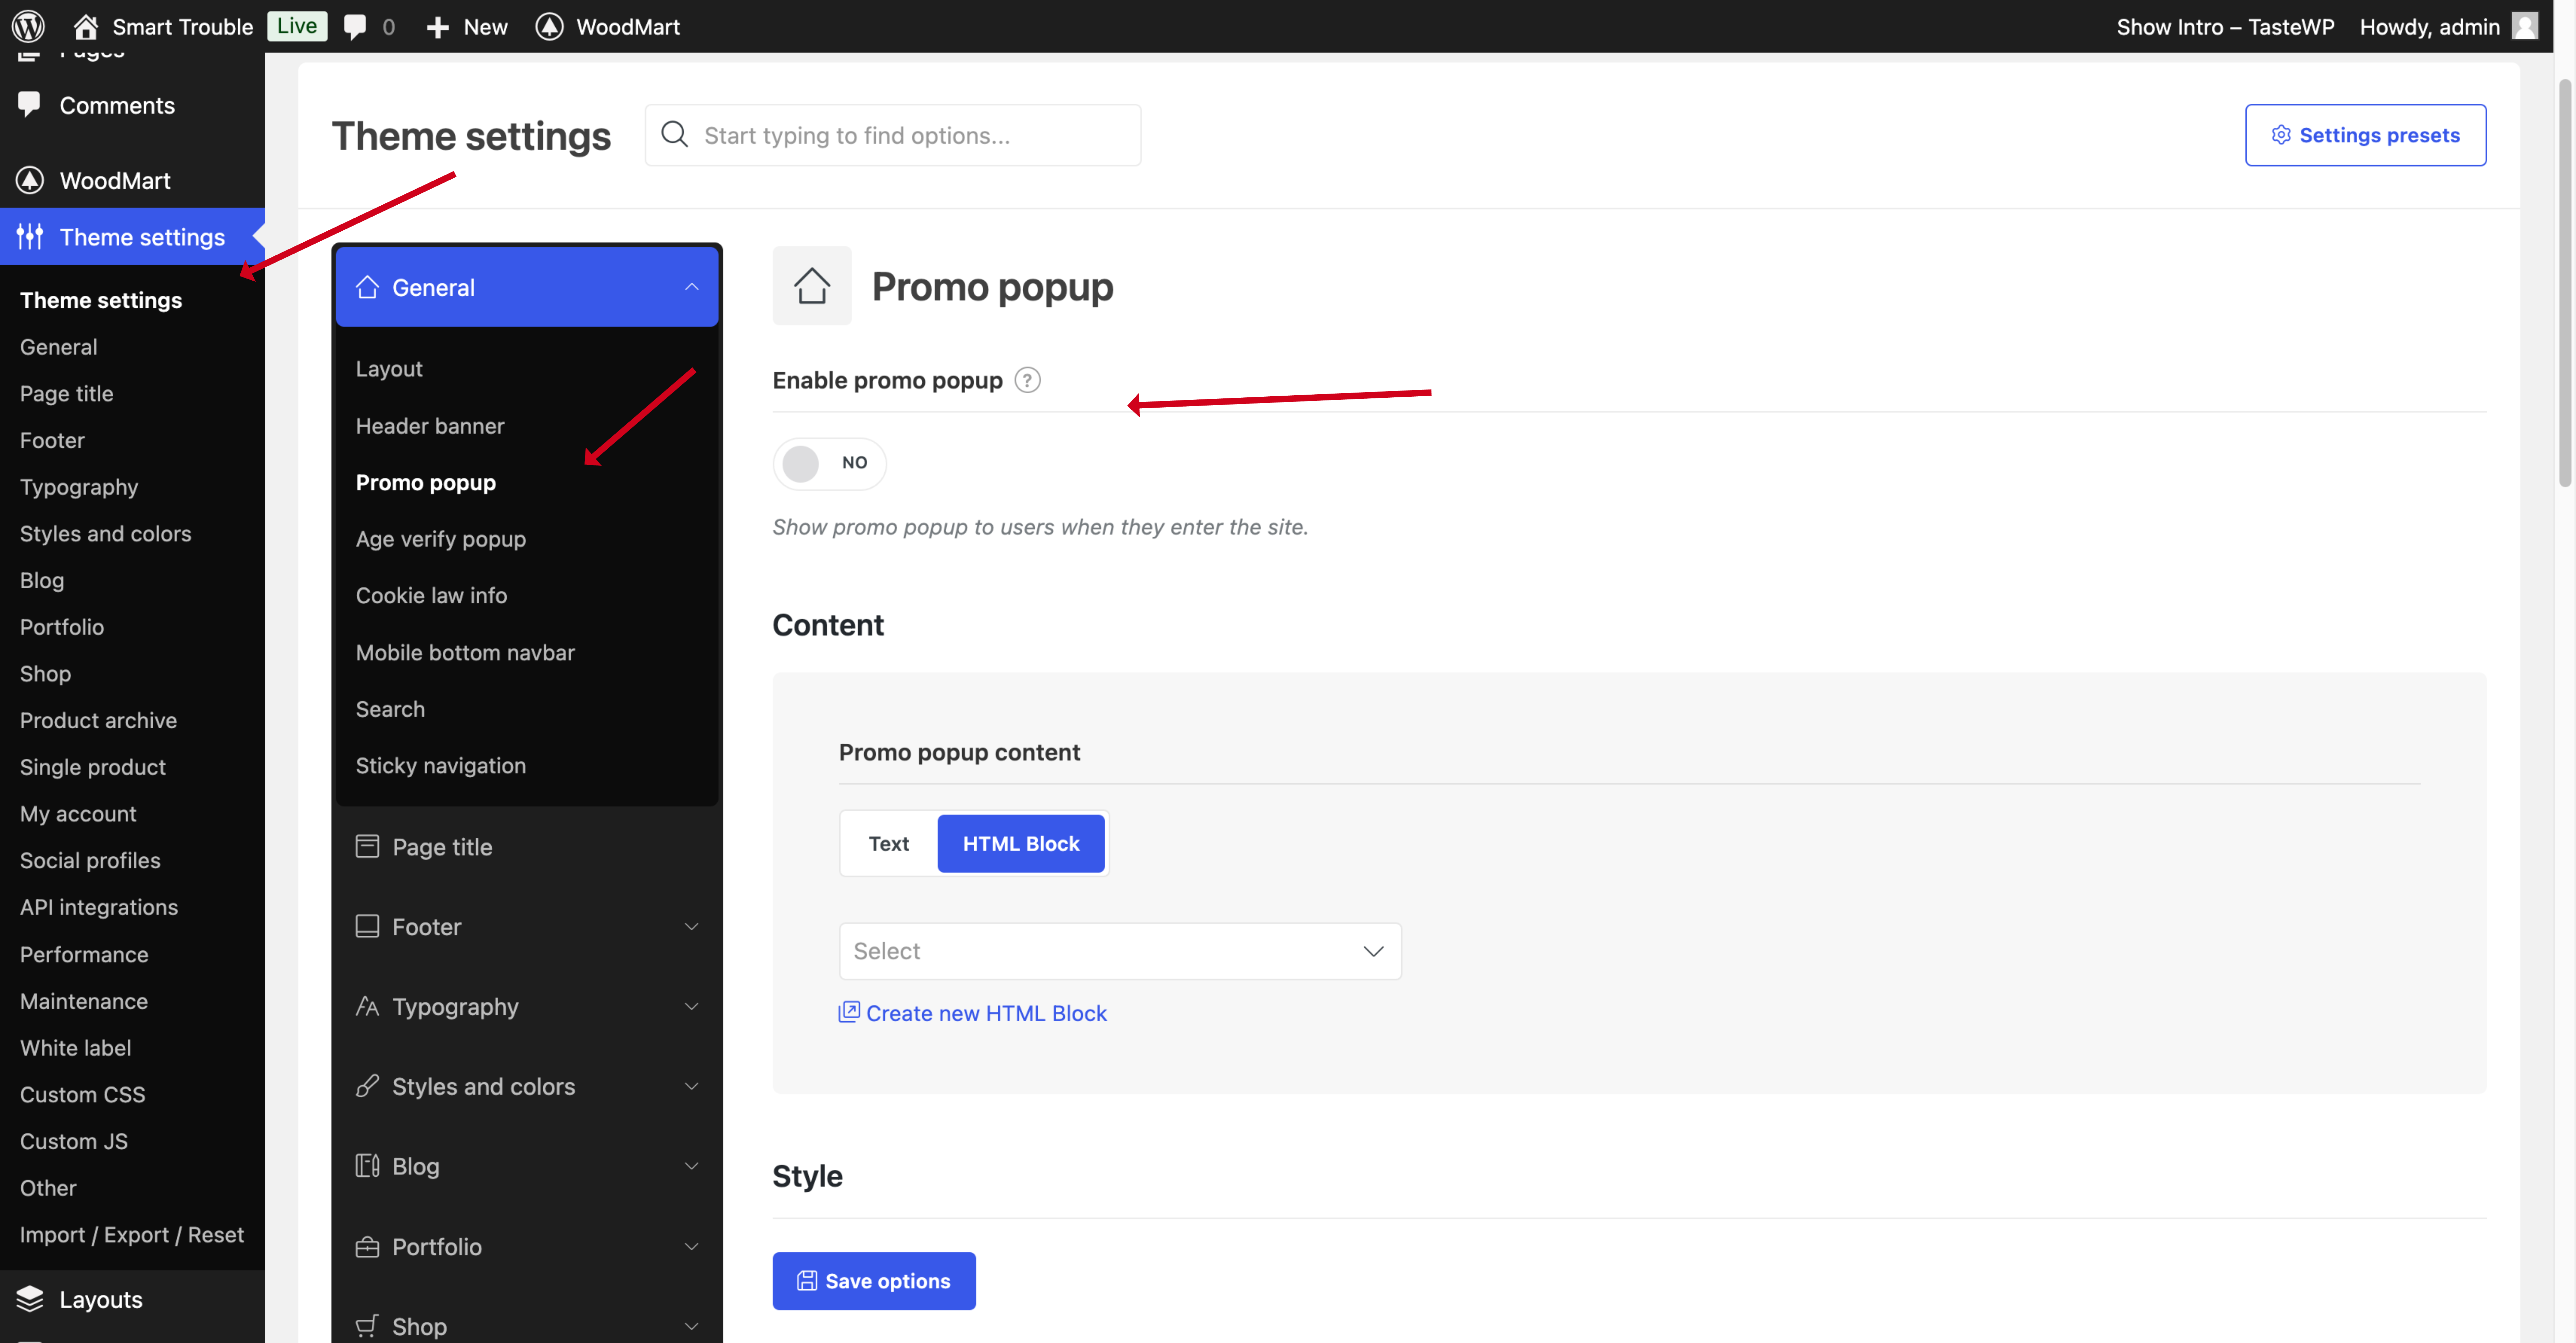Image resolution: width=2576 pixels, height=1343 pixels.
Task: Click the magnifier icon in options search
Action: point(675,135)
